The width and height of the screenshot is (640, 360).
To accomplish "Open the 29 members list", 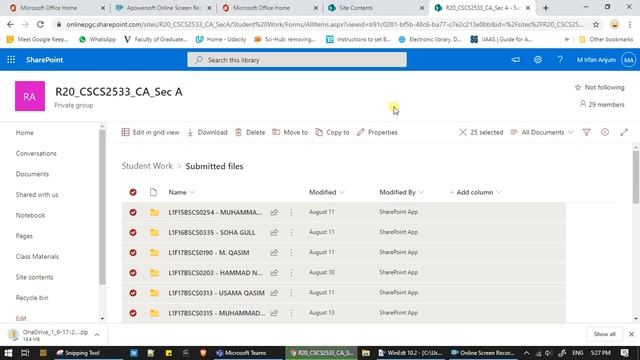I will click(602, 104).
